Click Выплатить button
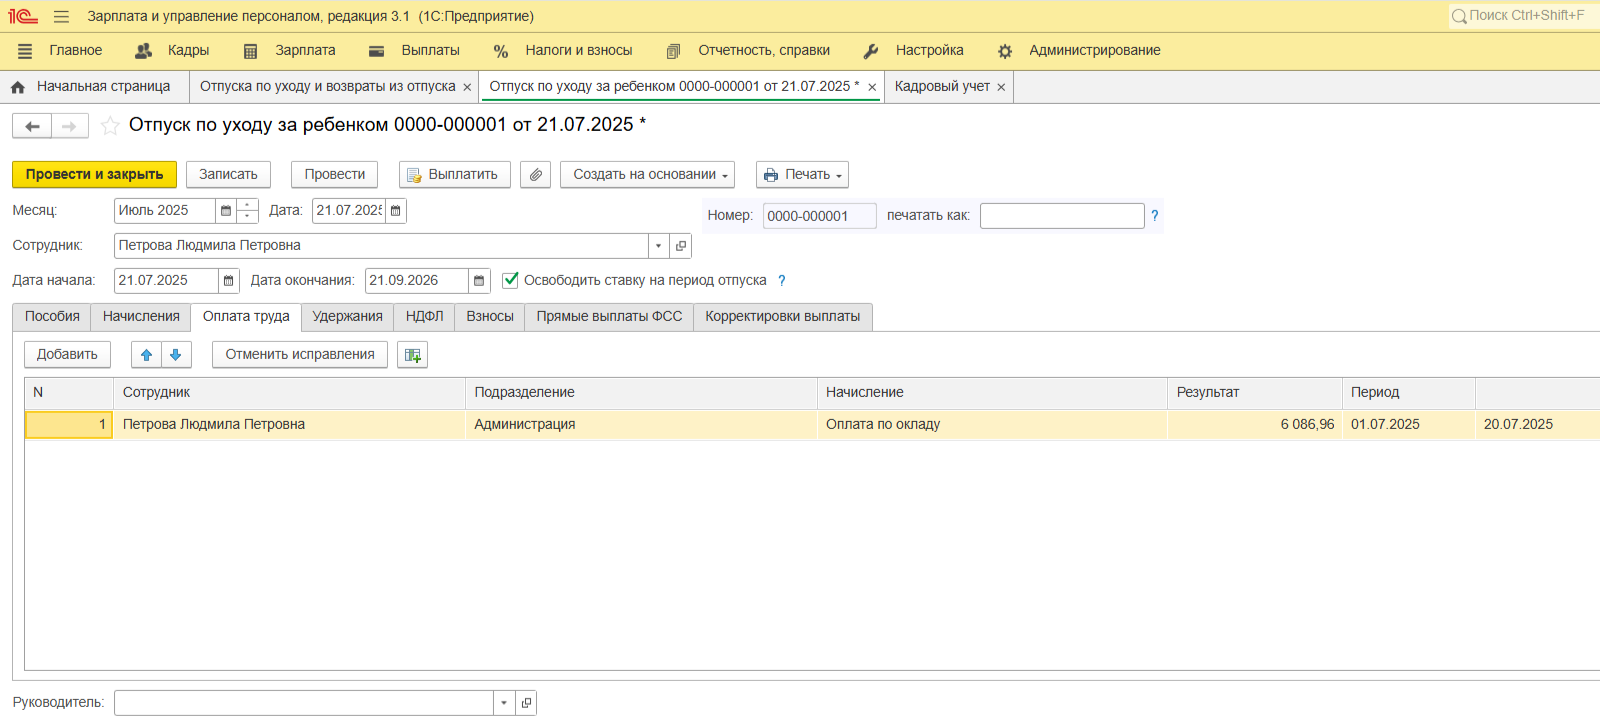The height and width of the screenshot is (722, 1600). pos(455,175)
